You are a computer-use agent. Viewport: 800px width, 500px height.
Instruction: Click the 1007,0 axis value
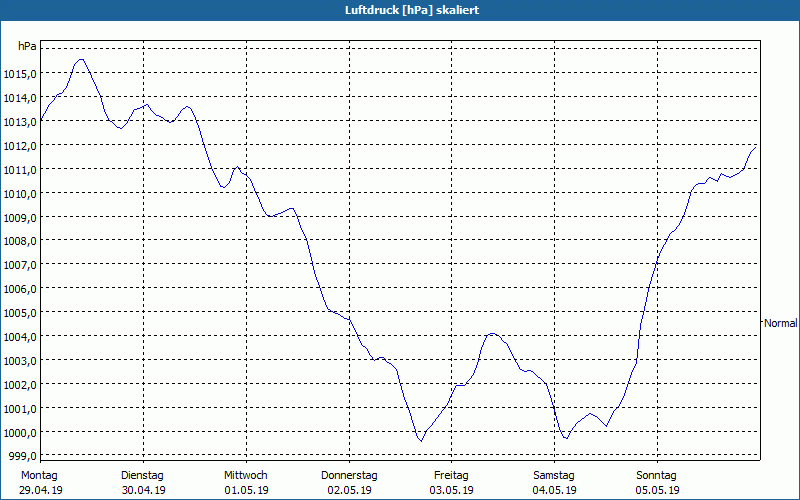click(20, 265)
